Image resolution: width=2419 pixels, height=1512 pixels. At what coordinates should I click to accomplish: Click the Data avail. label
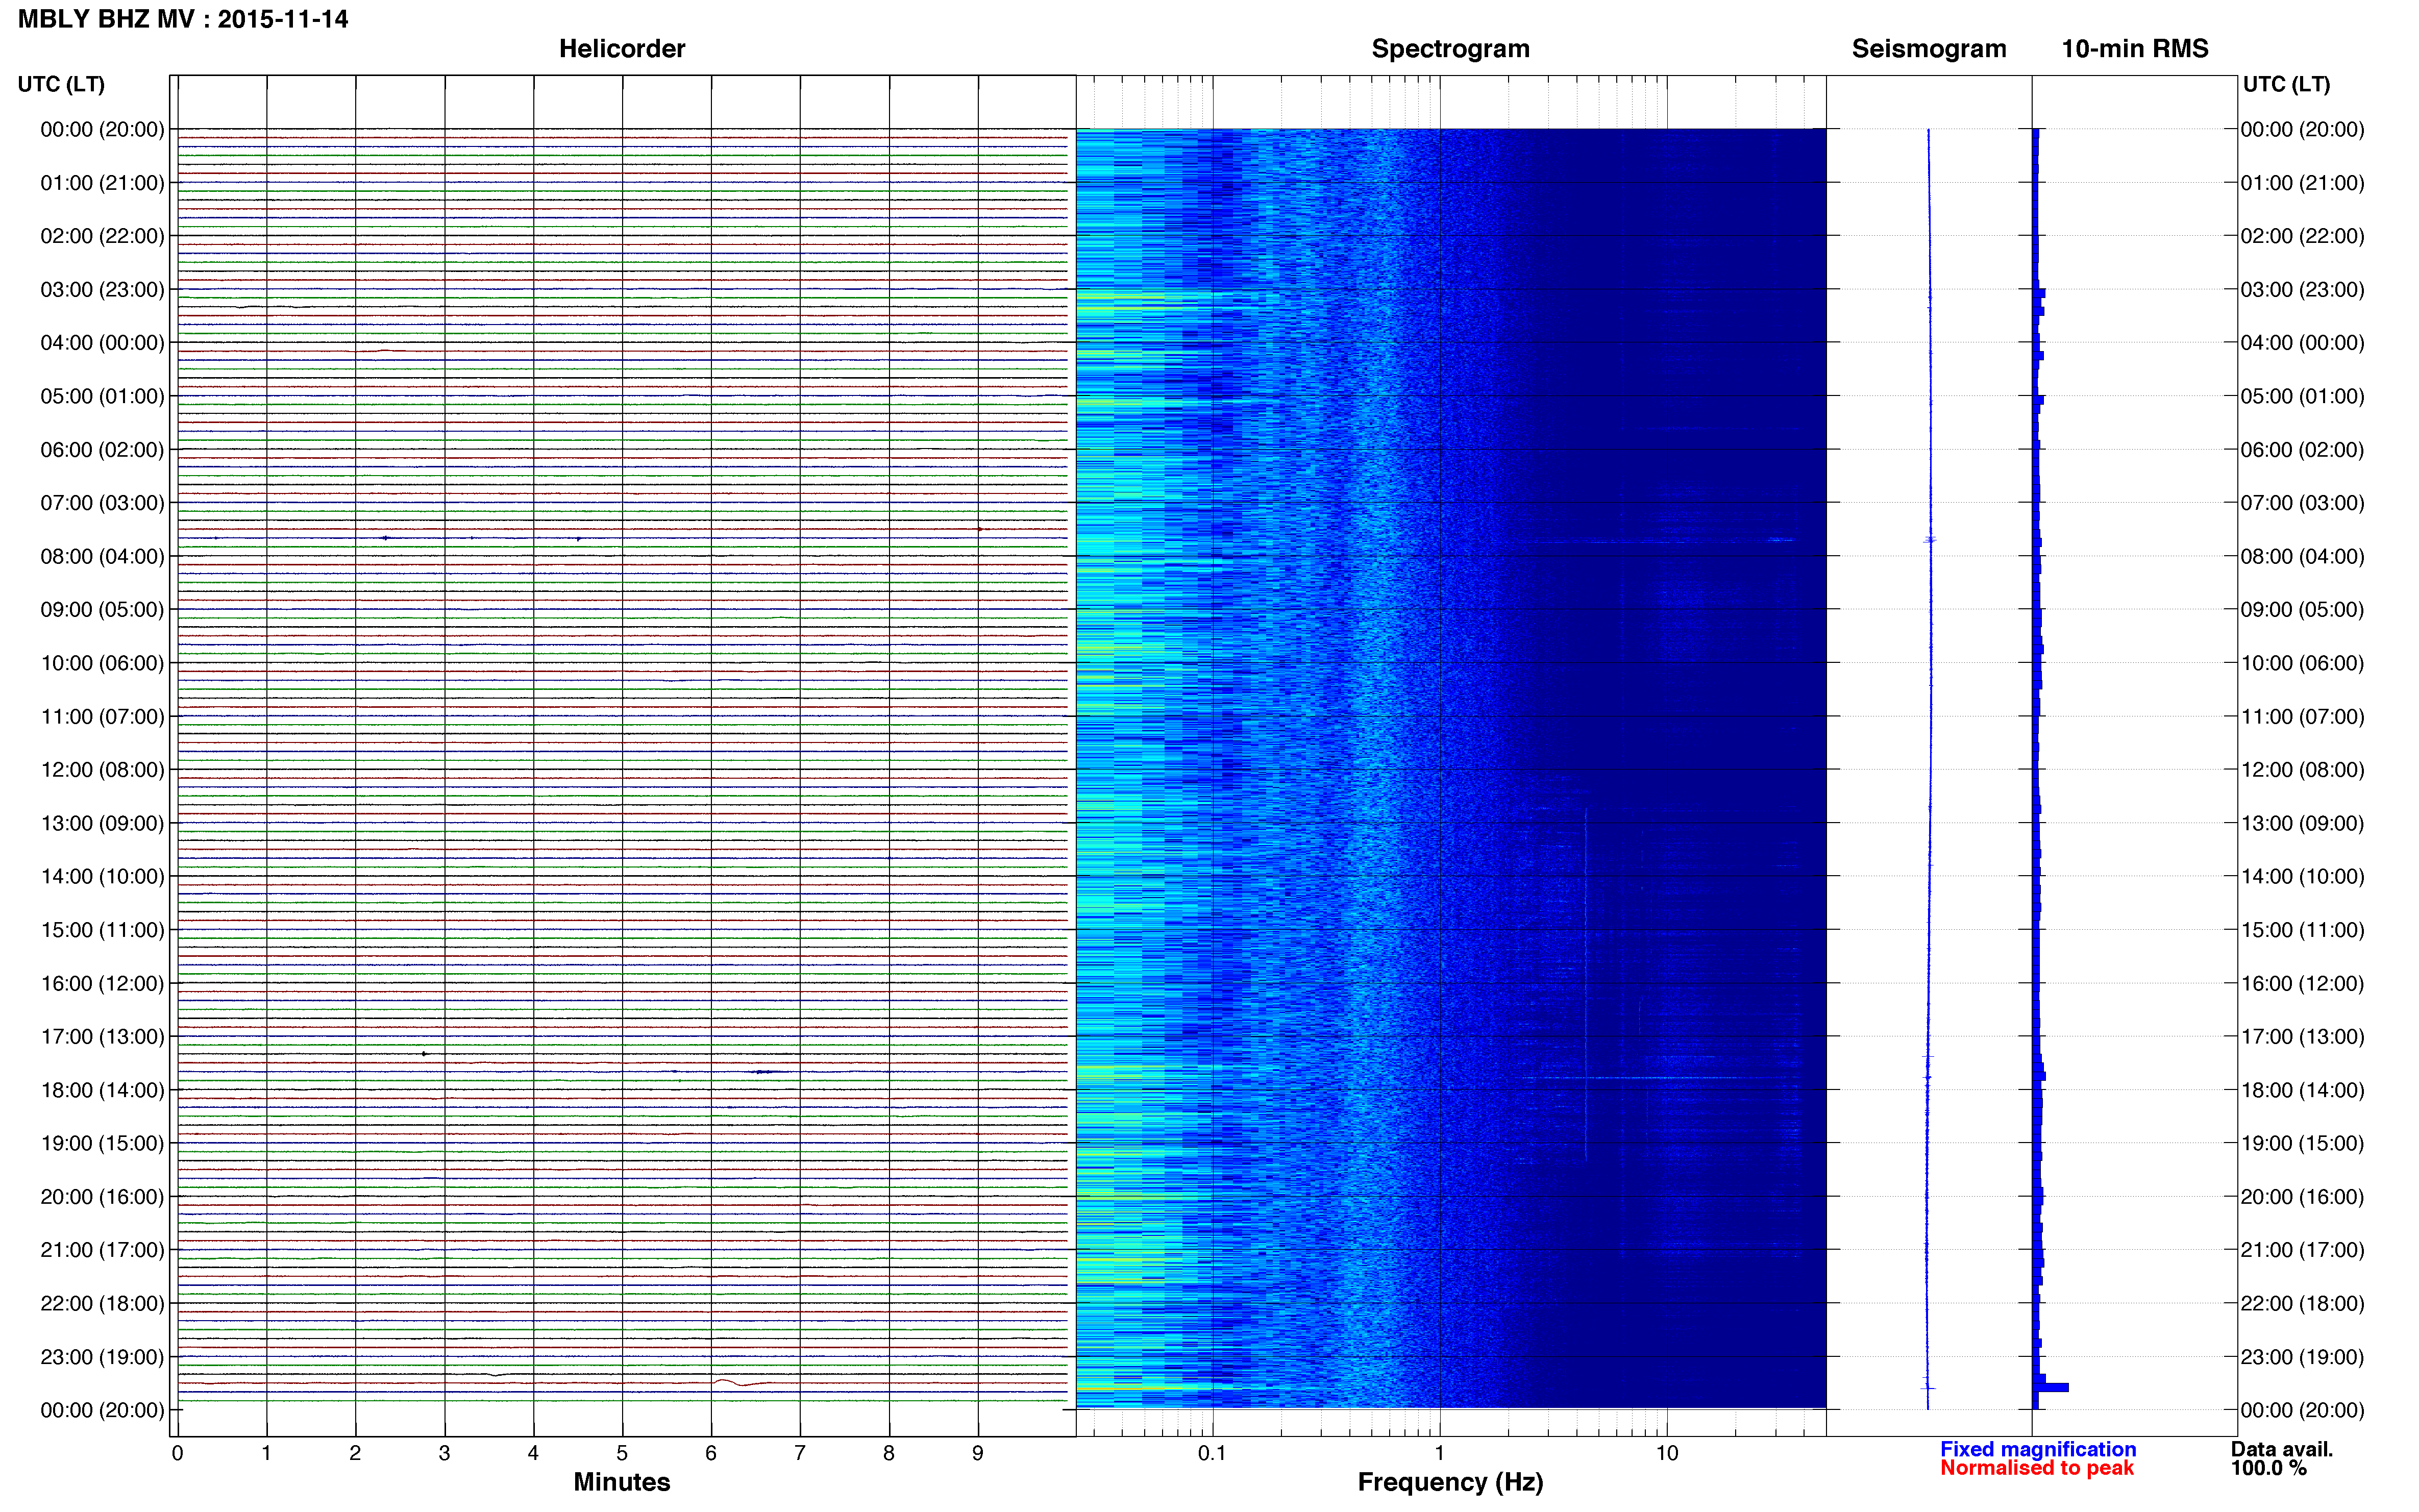(2281, 1449)
